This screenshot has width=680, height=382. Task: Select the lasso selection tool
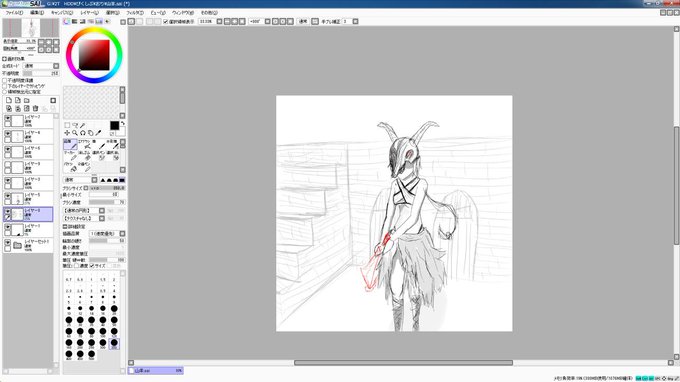75,125
